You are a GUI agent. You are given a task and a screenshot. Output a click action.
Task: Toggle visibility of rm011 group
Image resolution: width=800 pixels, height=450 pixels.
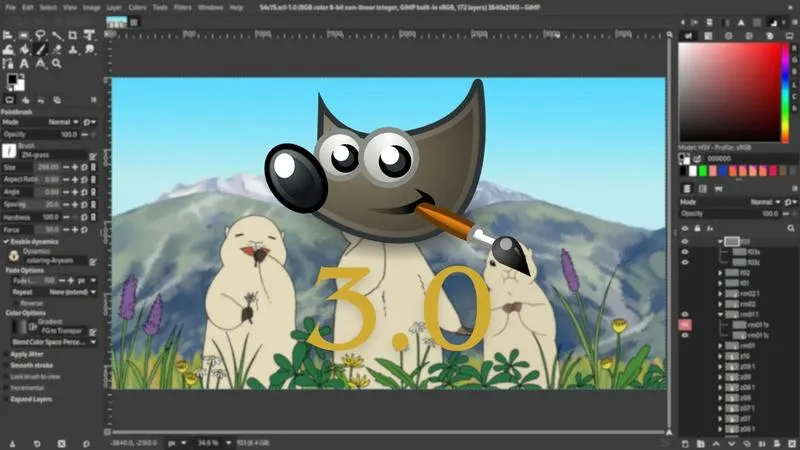click(685, 314)
